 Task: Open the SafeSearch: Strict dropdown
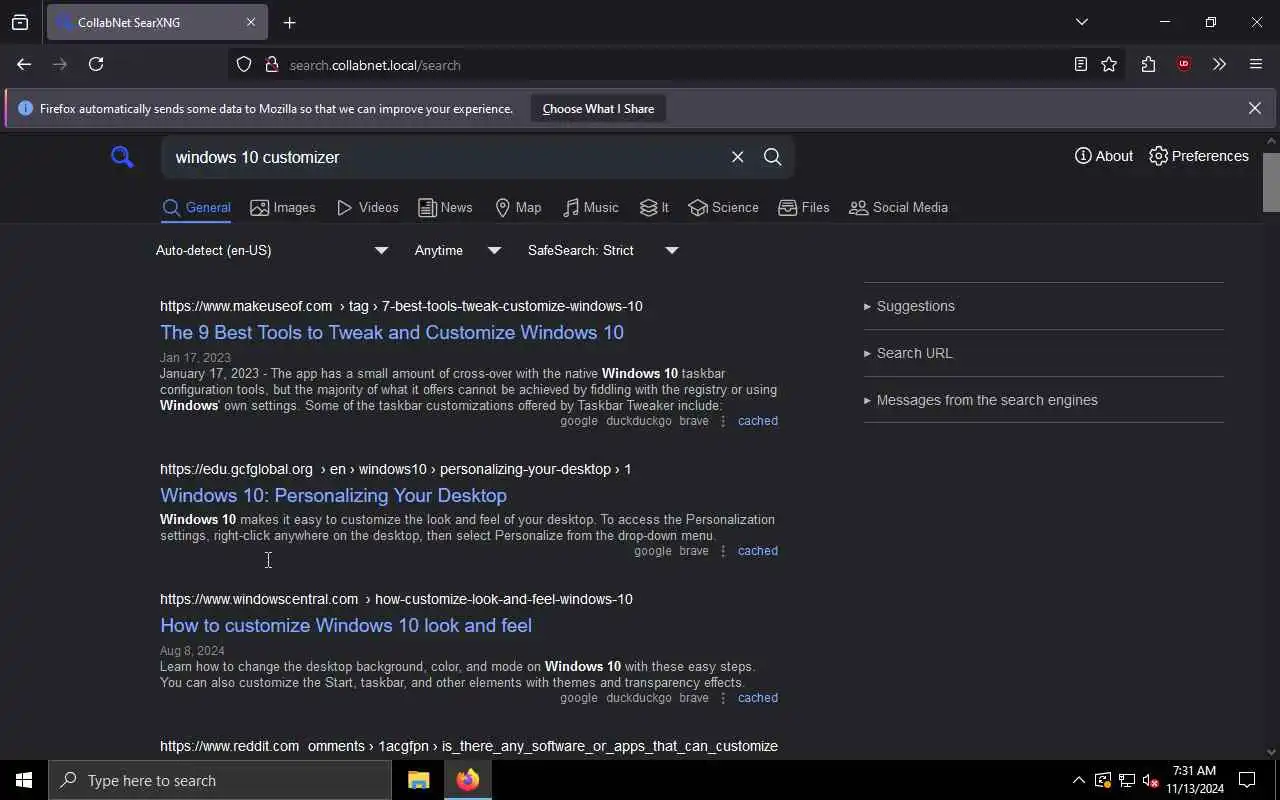click(x=603, y=250)
